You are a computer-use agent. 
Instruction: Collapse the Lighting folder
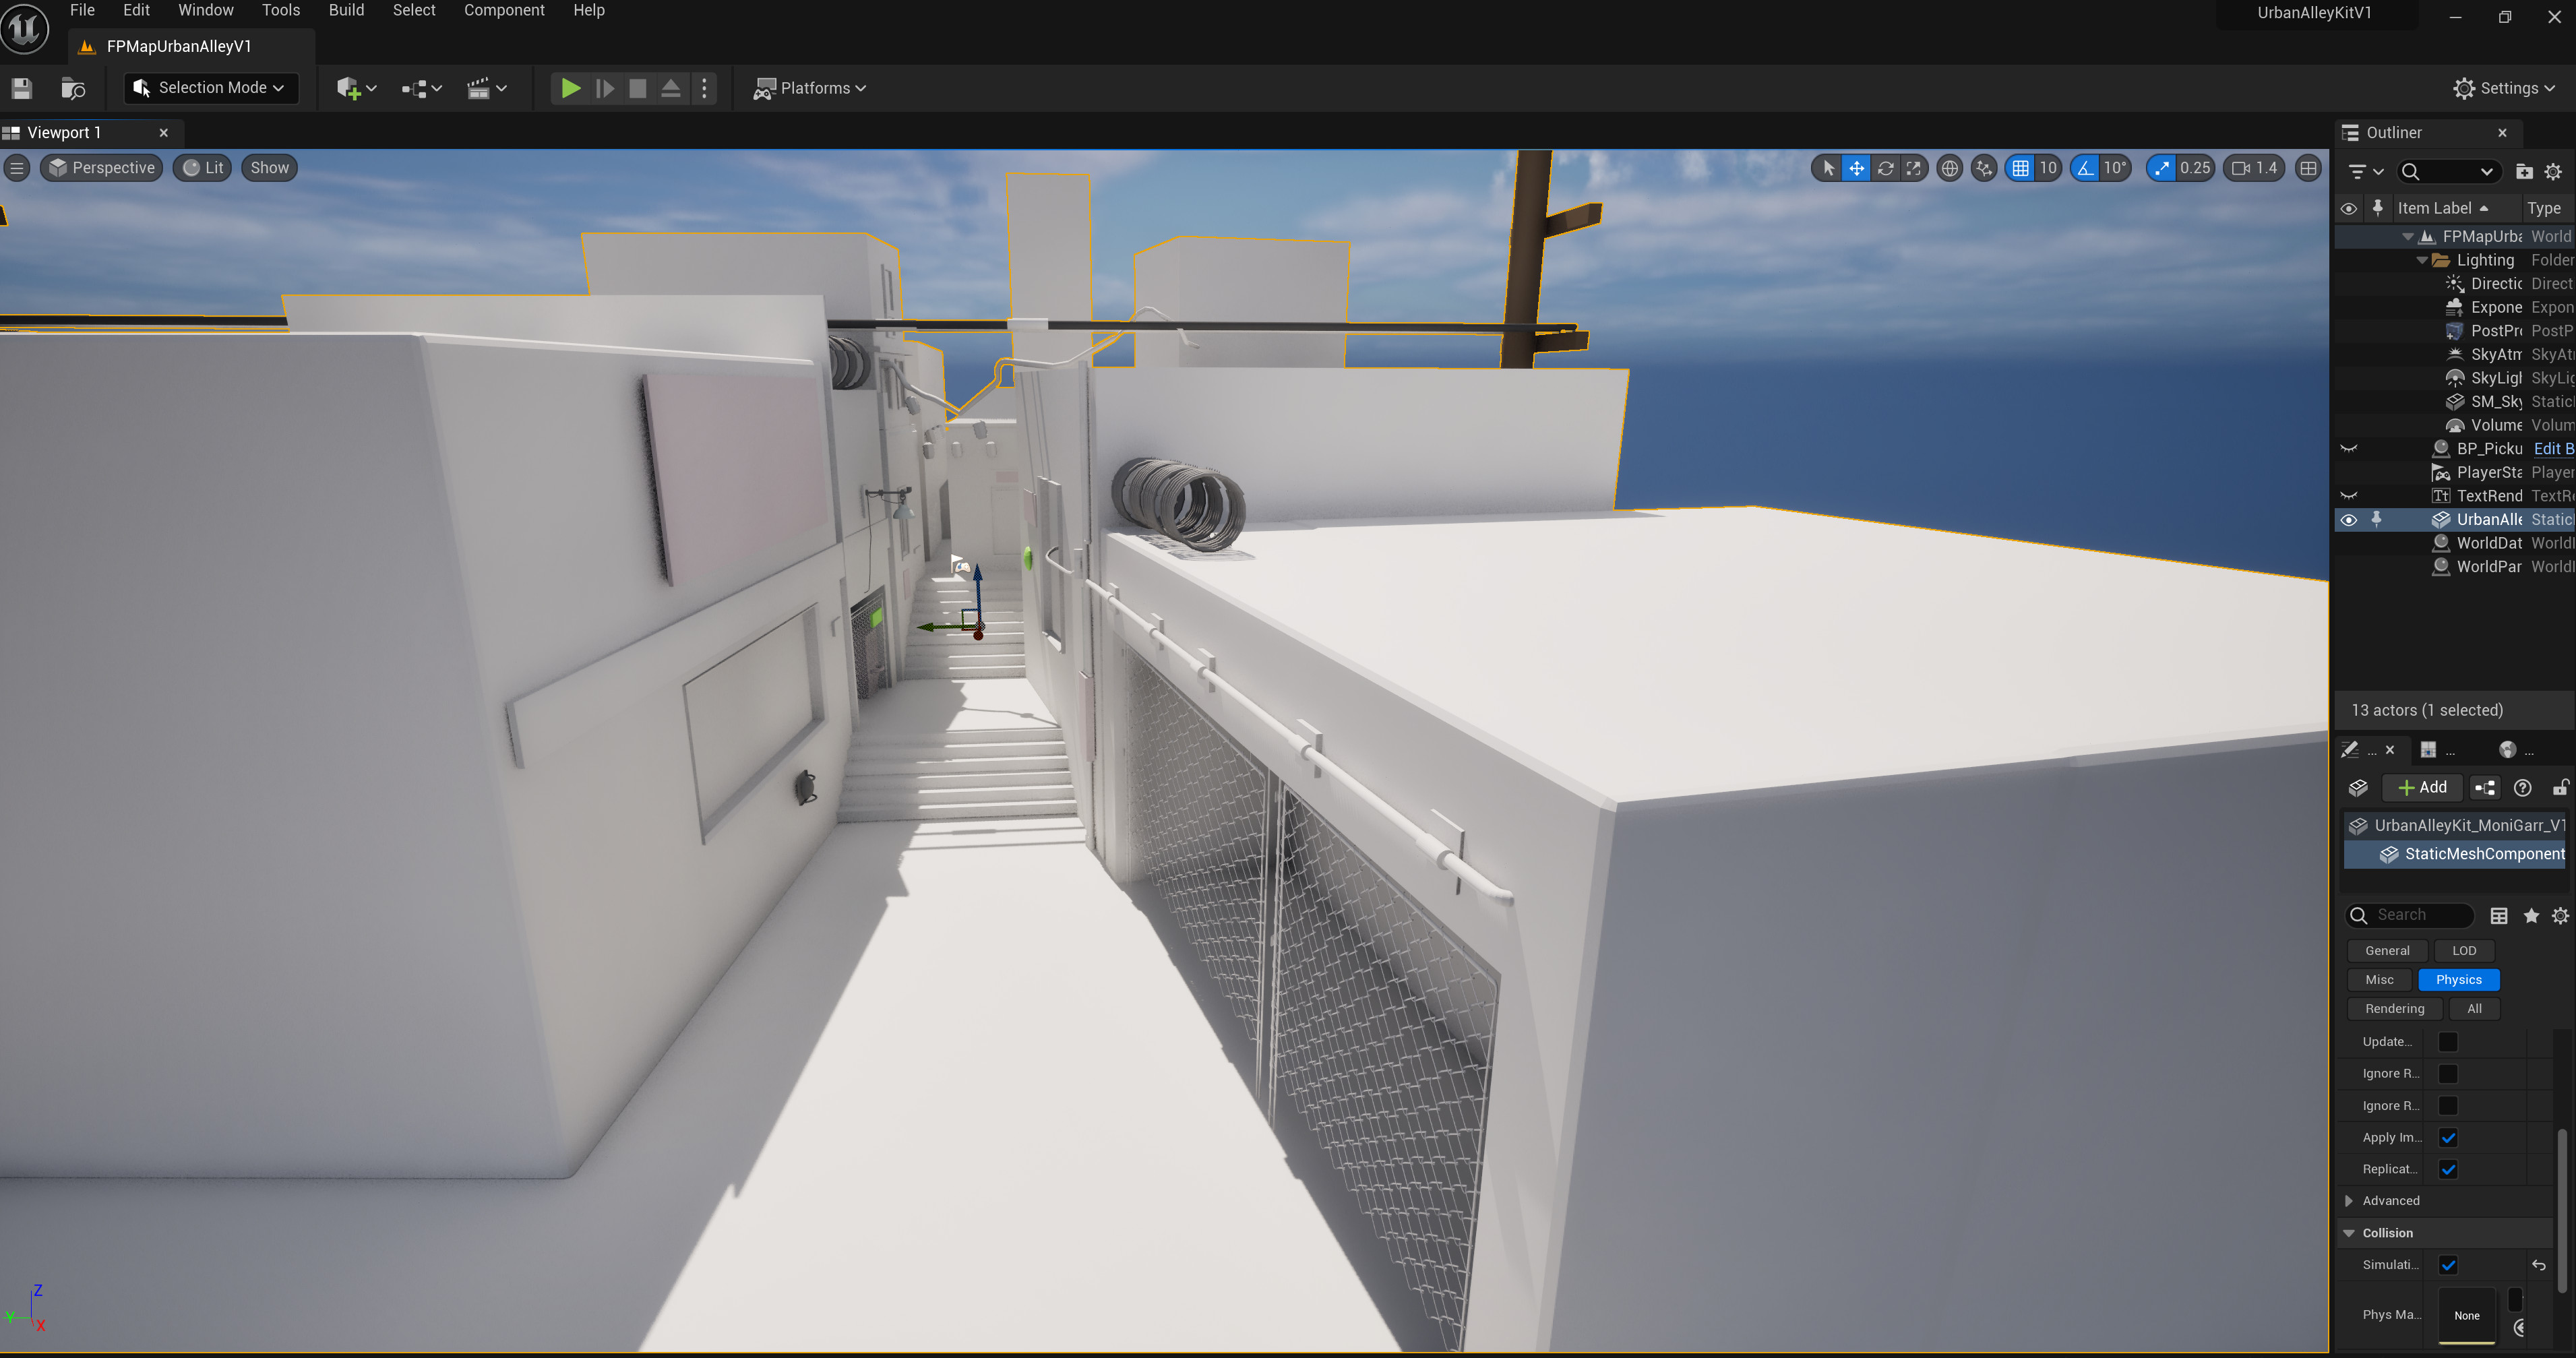coord(2422,261)
